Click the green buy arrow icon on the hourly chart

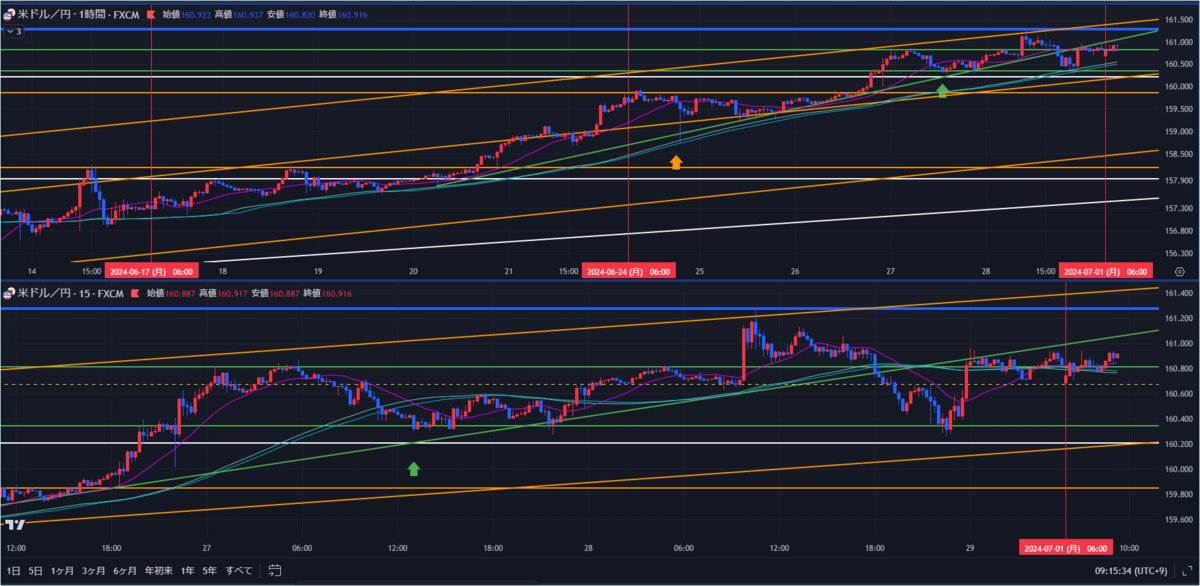point(943,90)
